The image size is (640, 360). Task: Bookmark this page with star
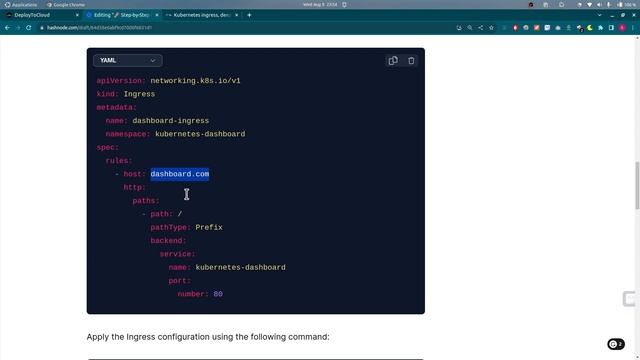click(491, 28)
